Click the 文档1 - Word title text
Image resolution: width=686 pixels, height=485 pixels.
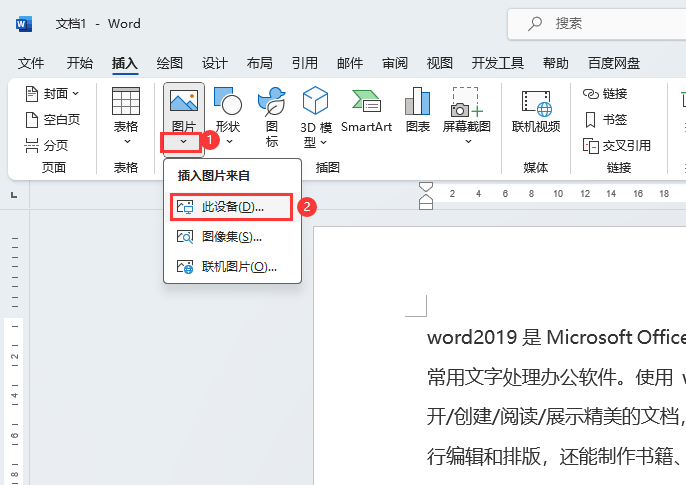pos(98,24)
